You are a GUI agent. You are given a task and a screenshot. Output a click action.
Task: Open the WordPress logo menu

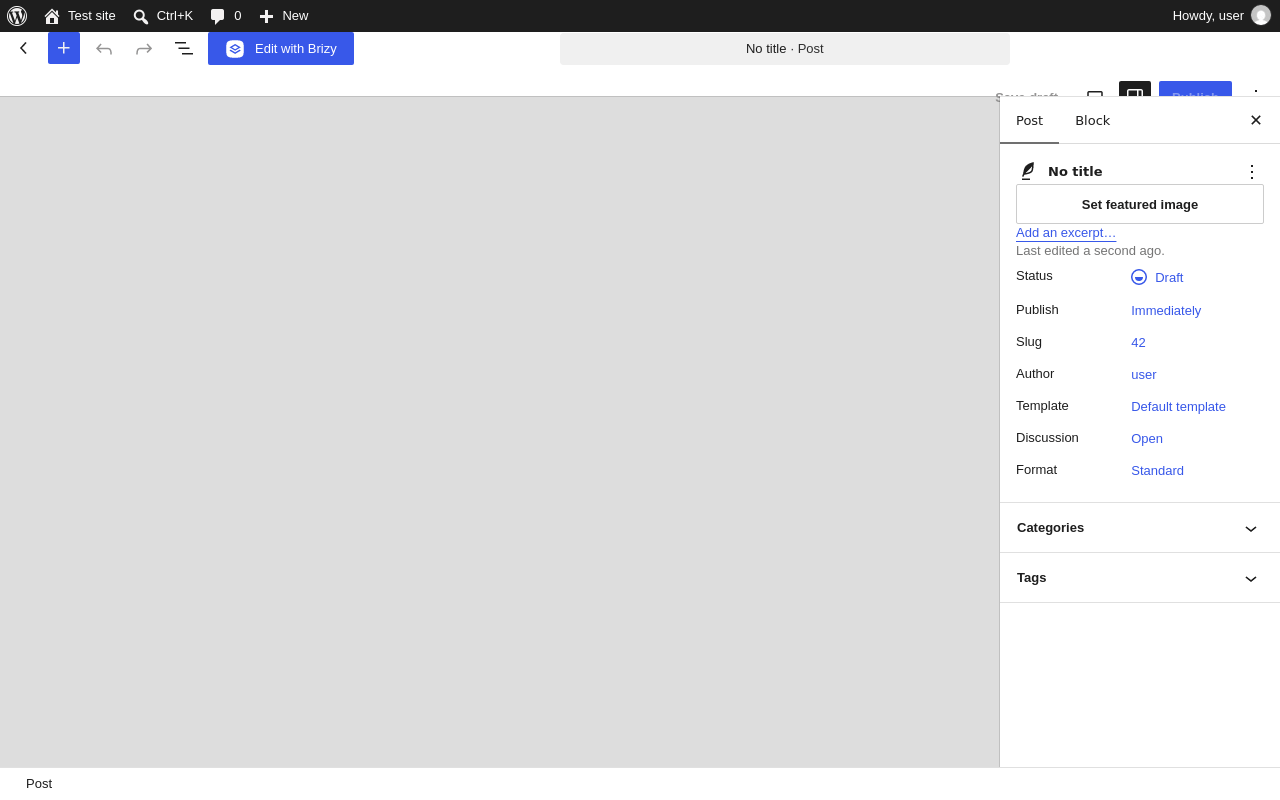click(x=17, y=16)
